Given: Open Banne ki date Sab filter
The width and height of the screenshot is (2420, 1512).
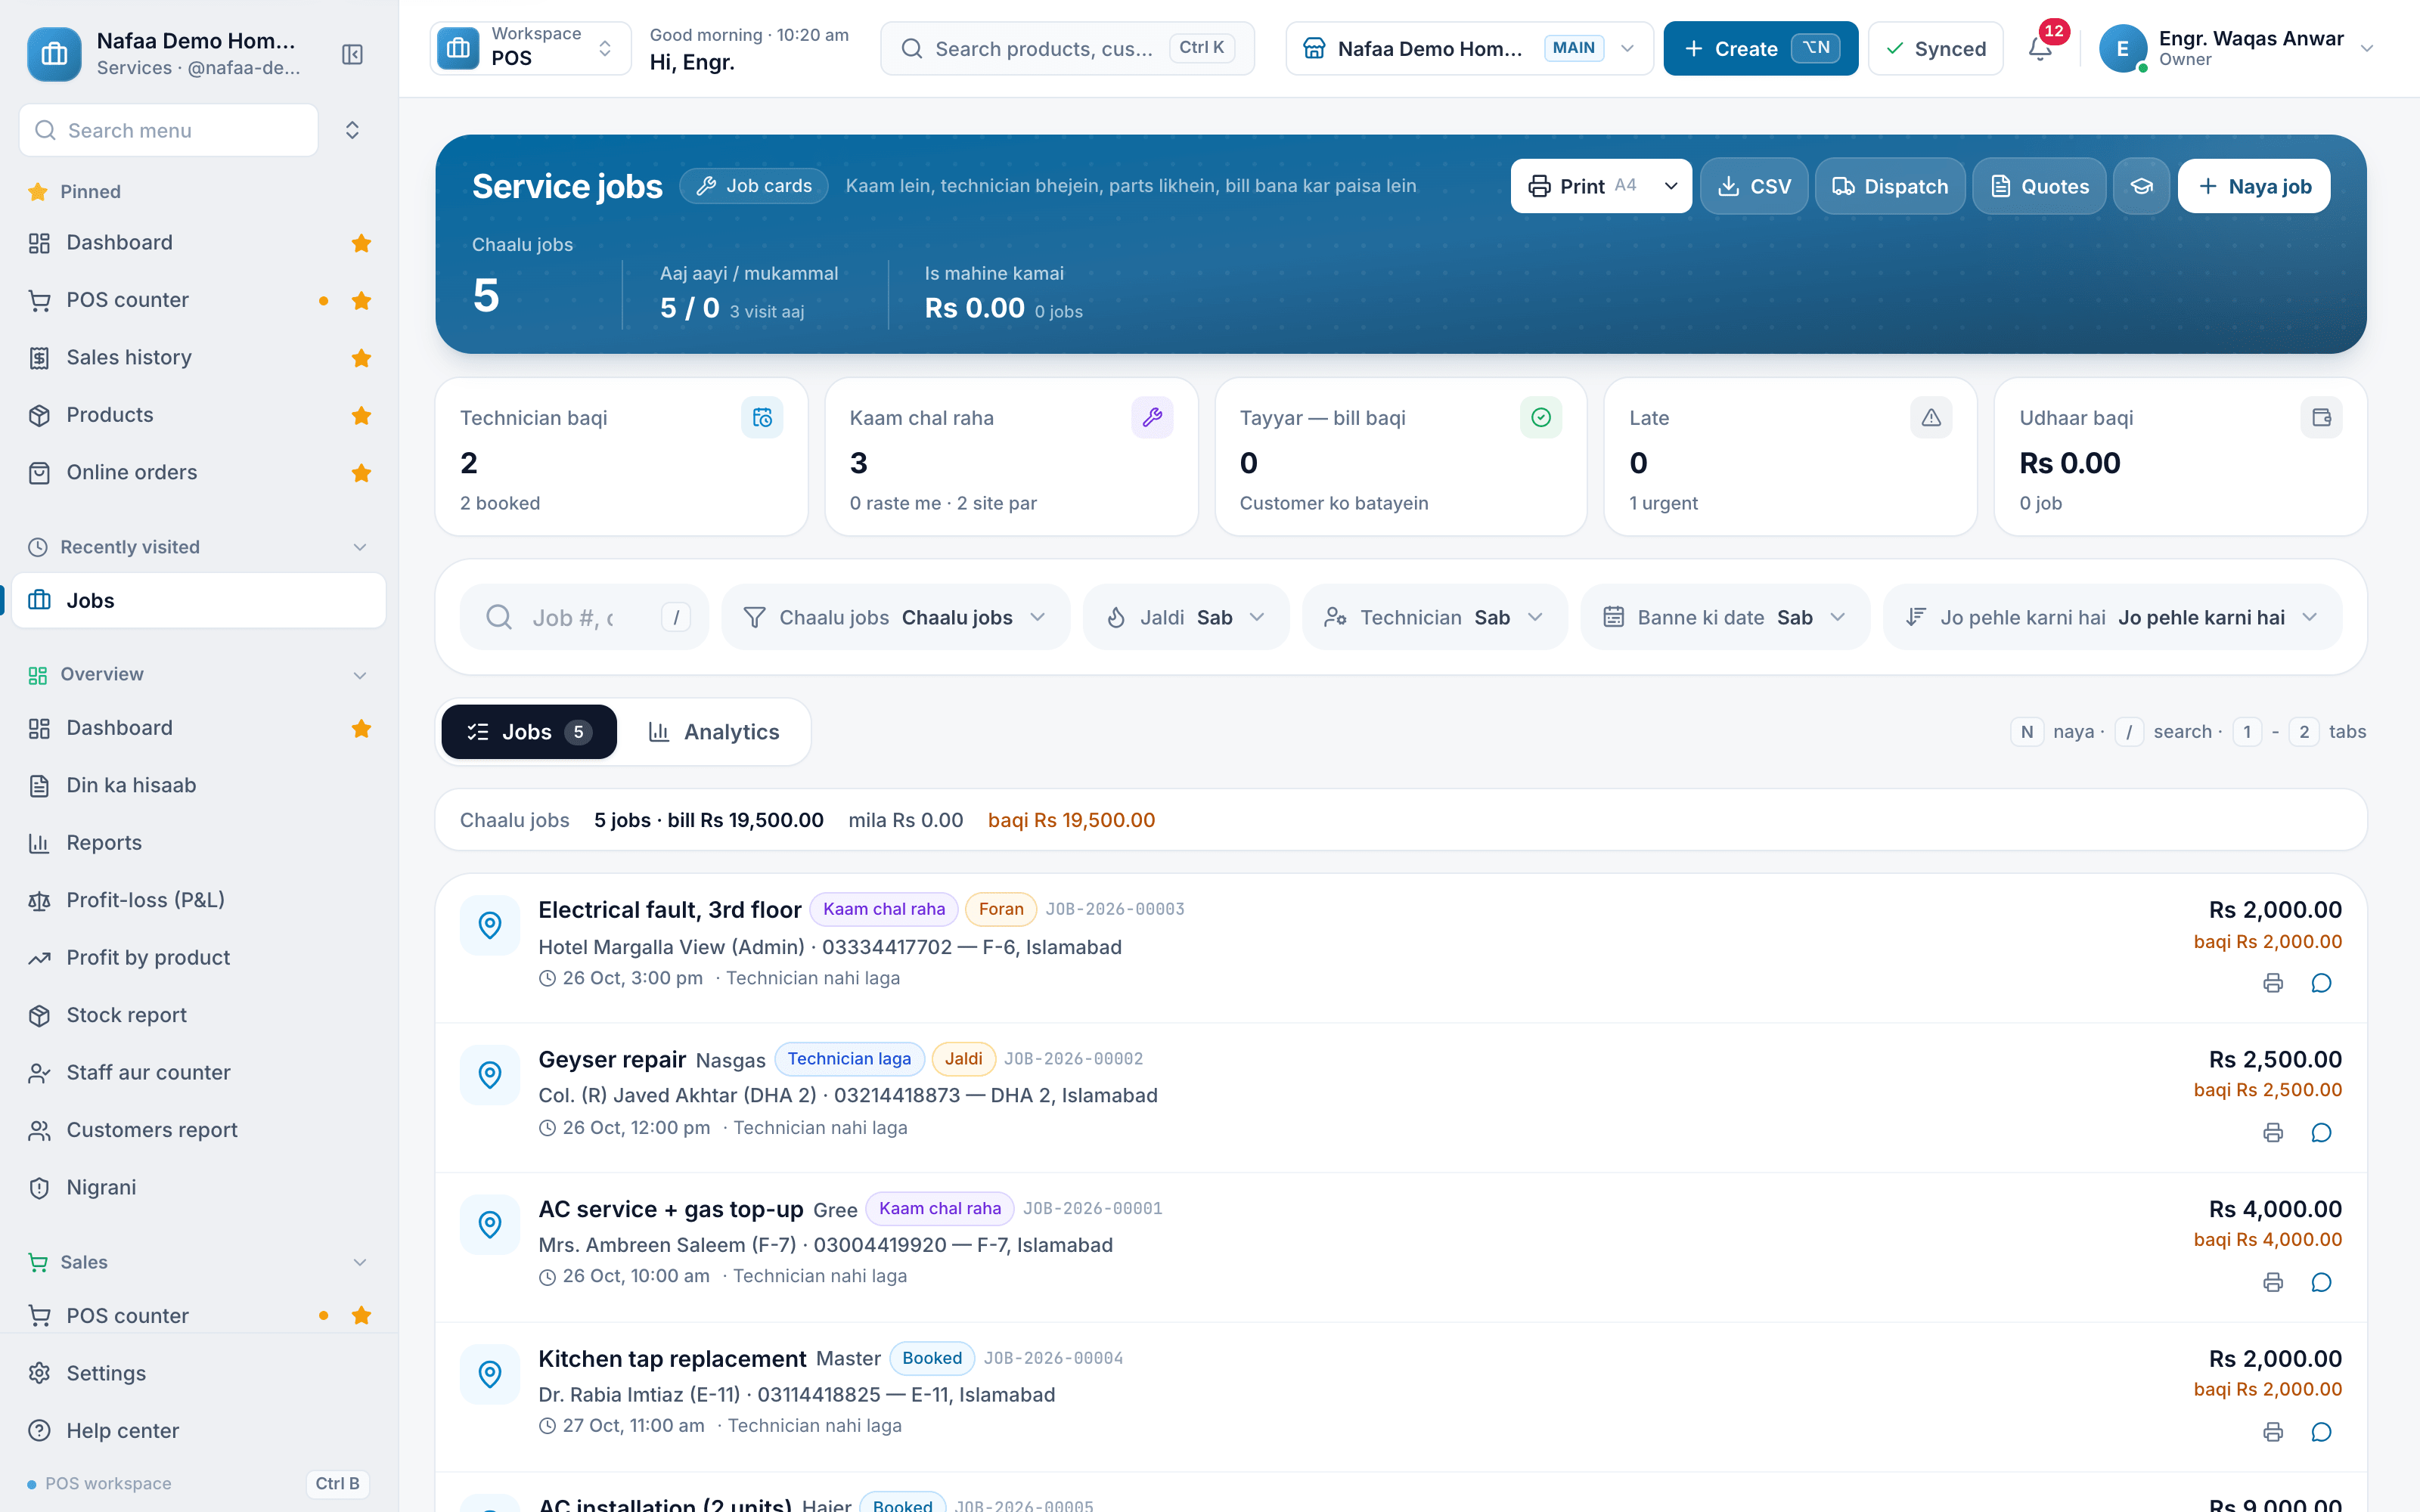Looking at the screenshot, I should (1725, 617).
